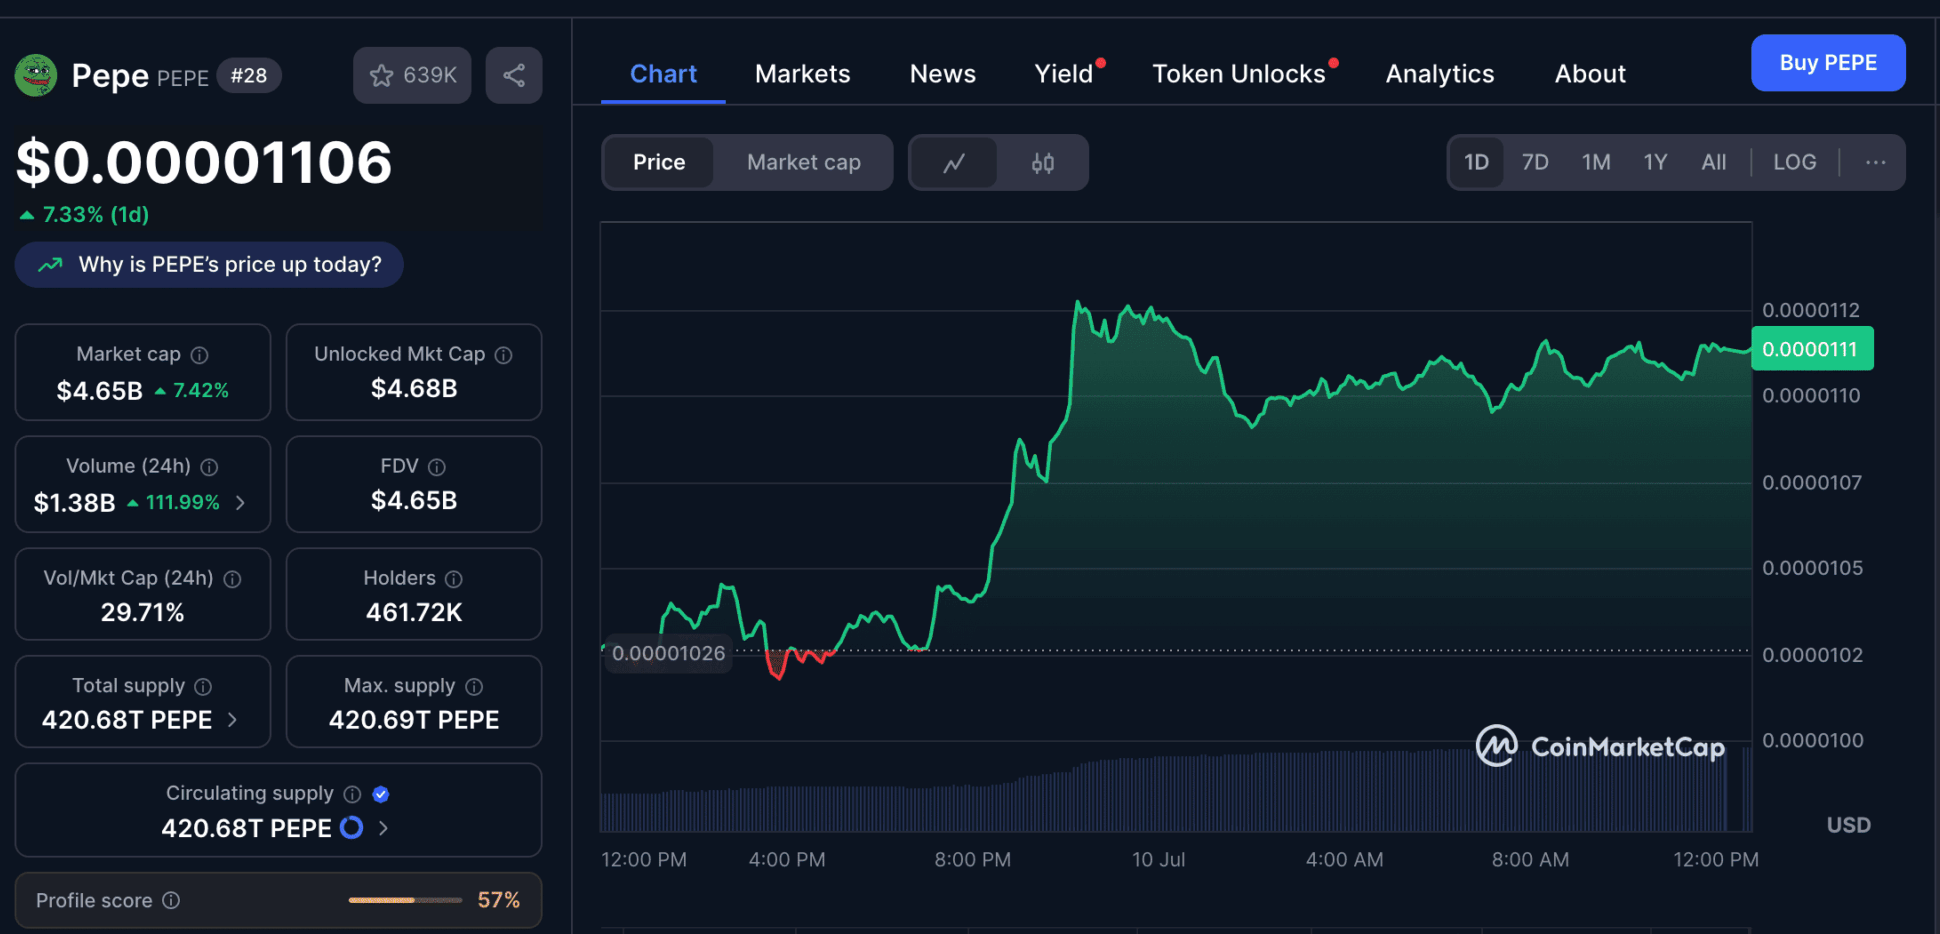1940x934 pixels.
Task: Click the 461.72K holders value
Action: (414, 613)
